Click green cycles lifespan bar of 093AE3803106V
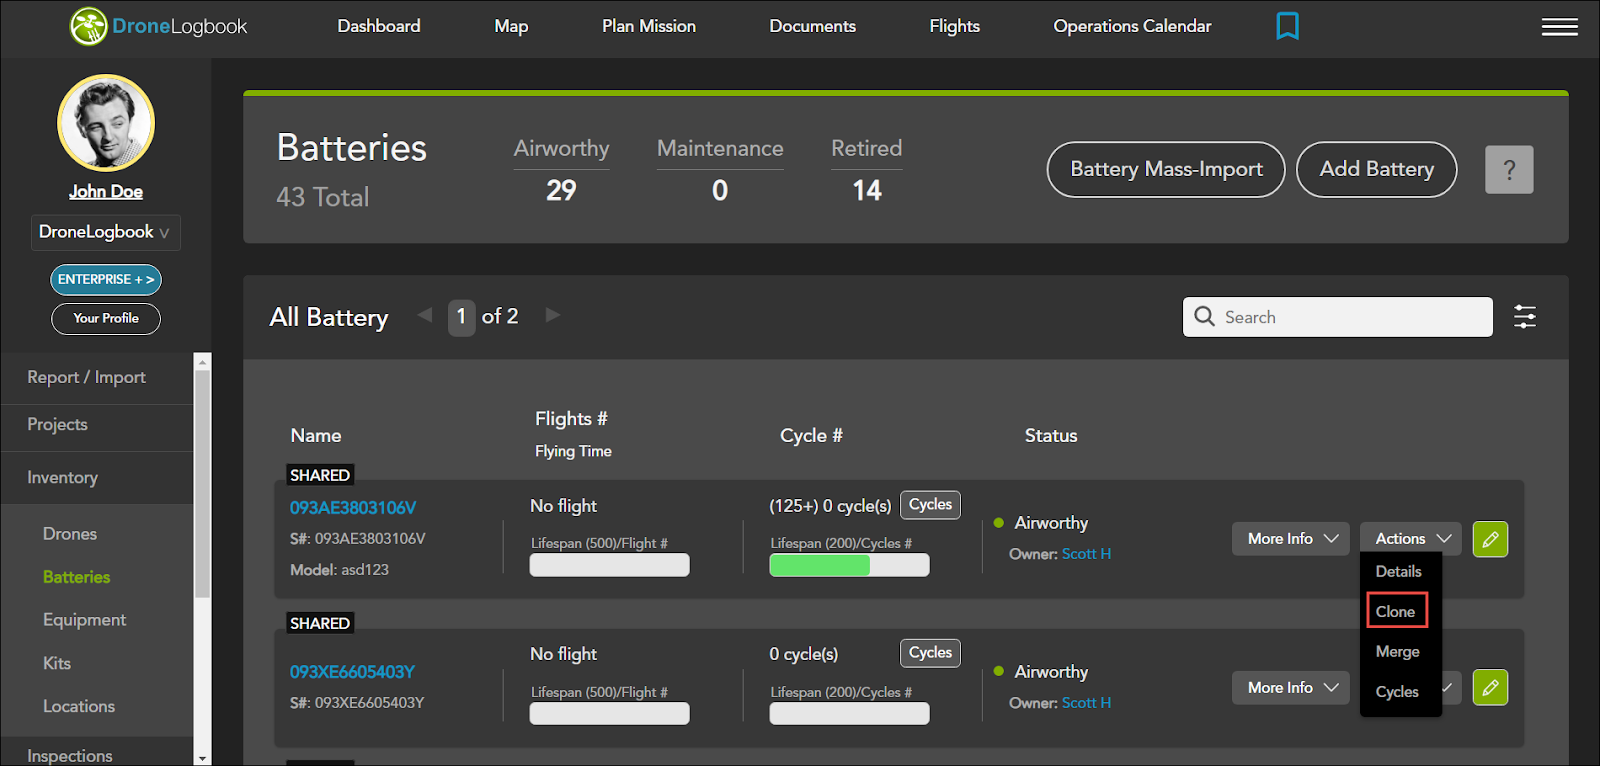The image size is (1600, 766). click(849, 565)
